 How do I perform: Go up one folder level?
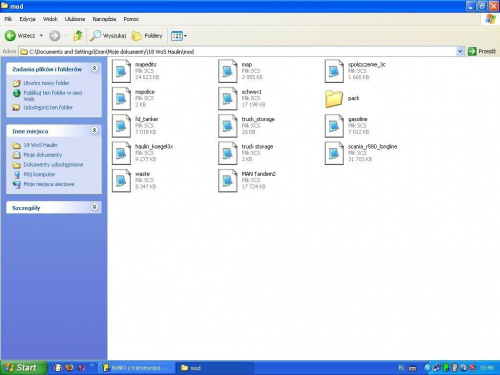[x=78, y=35]
